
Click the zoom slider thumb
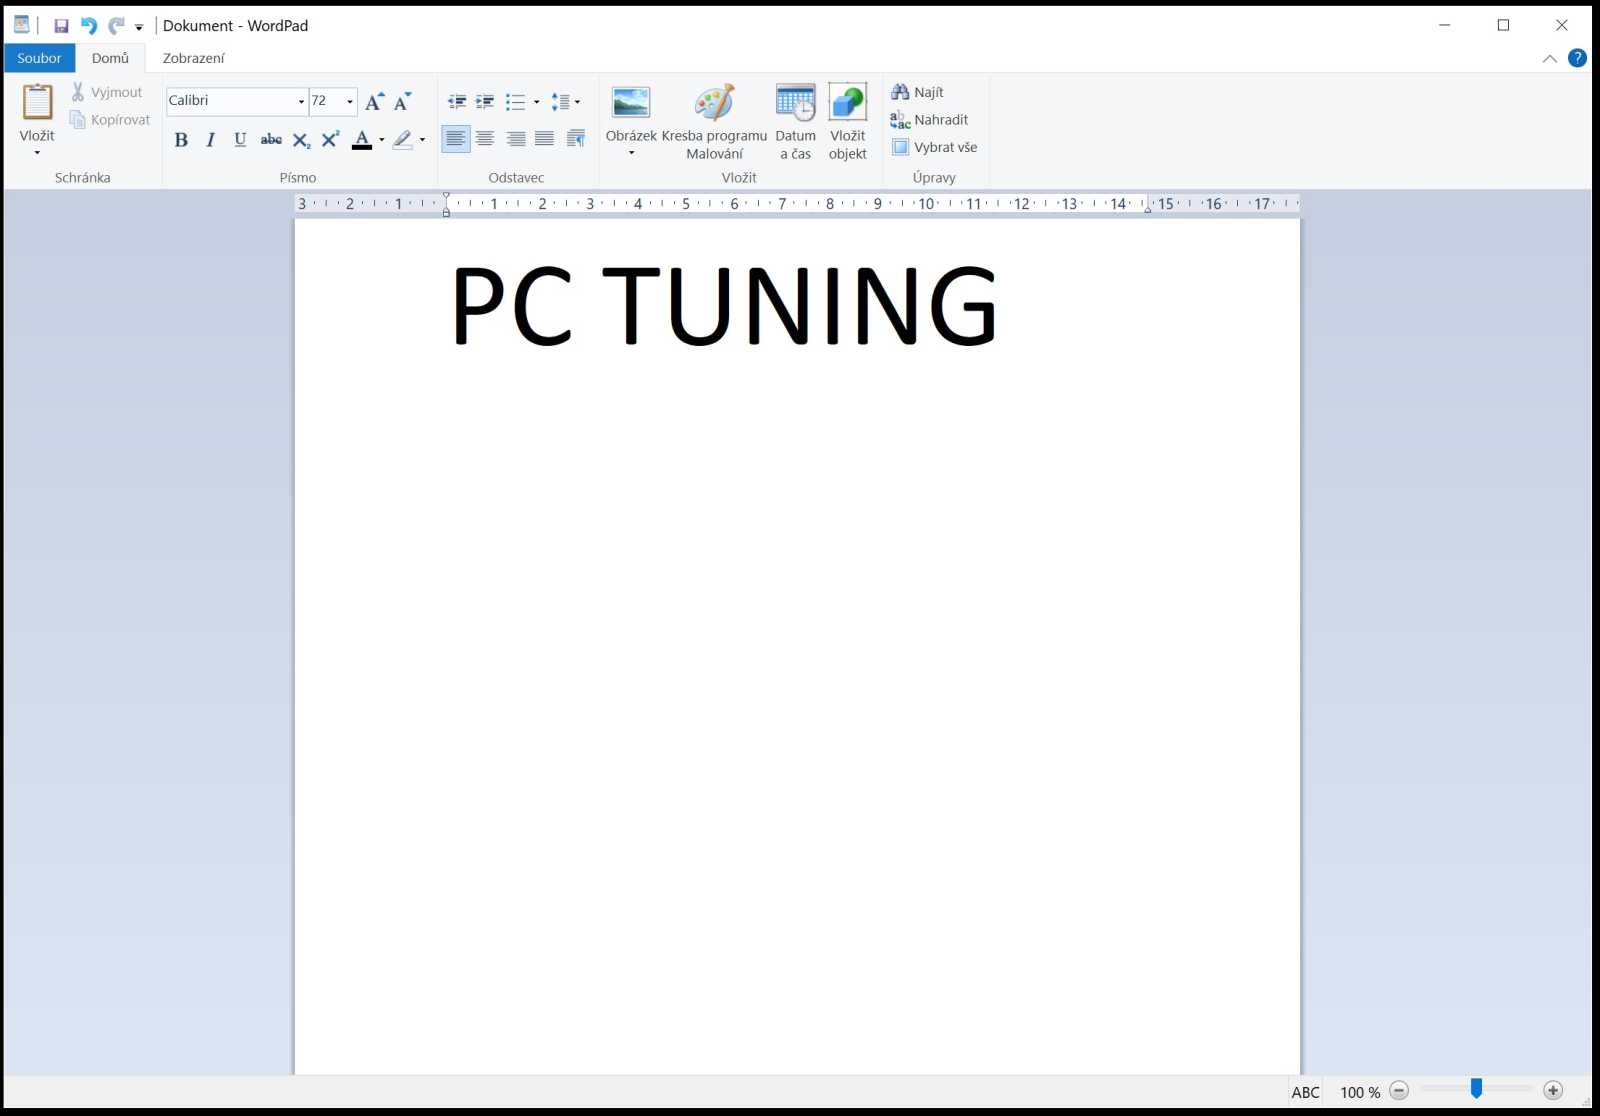[1476, 1088]
